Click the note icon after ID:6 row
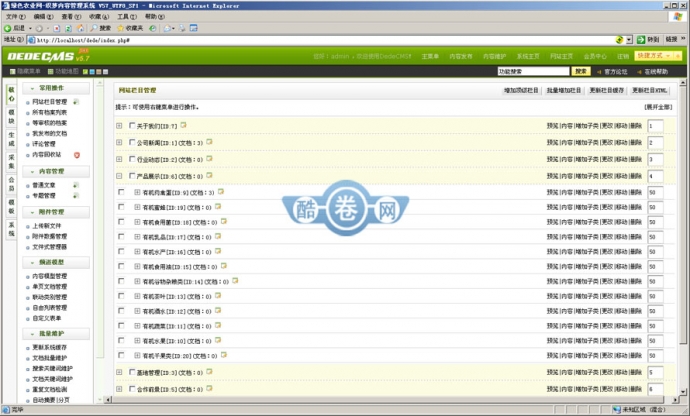Viewport: 690px width, 416px height. pyautogui.click(x=209, y=175)
